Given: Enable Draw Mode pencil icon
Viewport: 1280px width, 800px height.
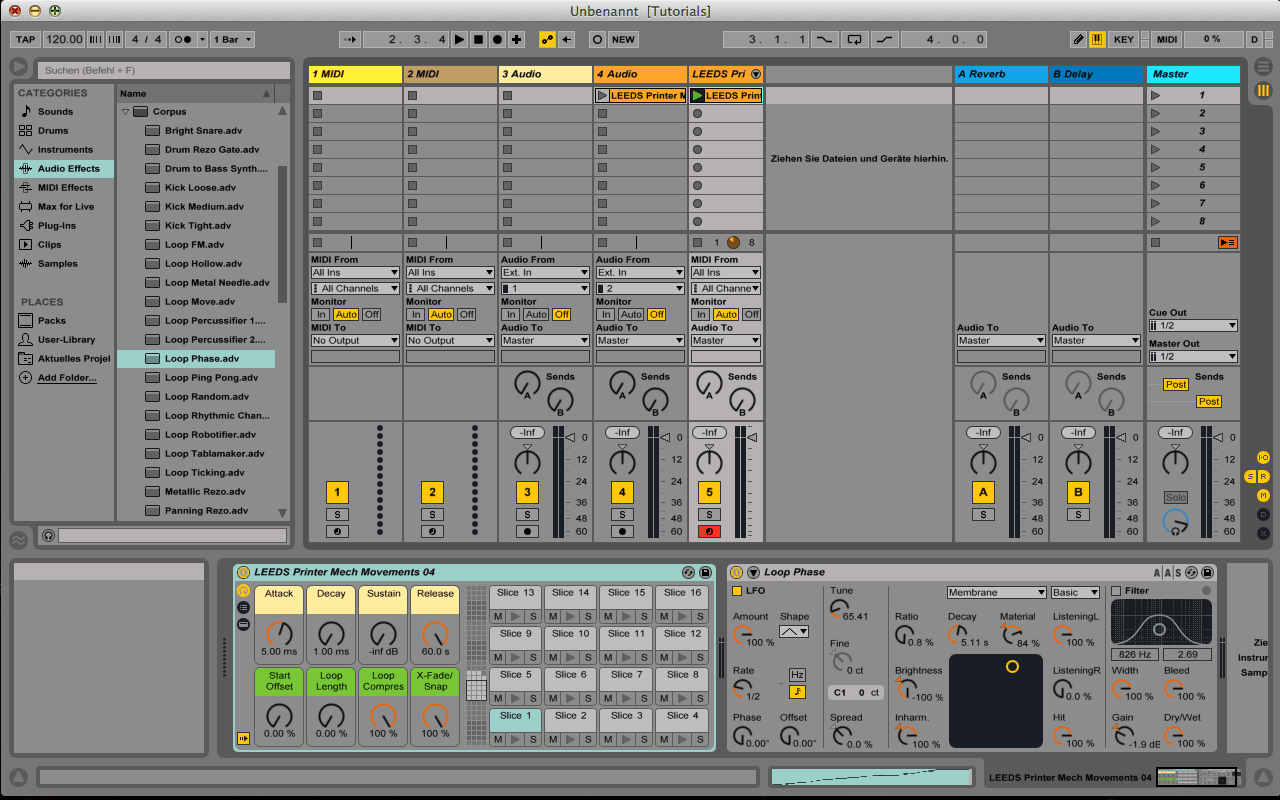Looking at the screenshot, I should (x=1078, y=40).
